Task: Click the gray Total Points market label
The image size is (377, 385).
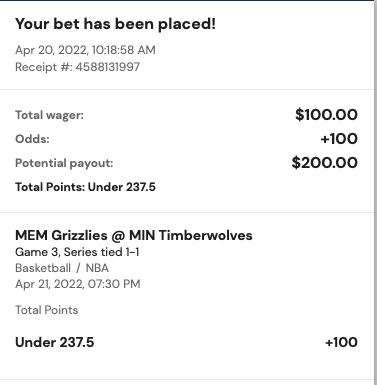Action: (x=47, y=310)
